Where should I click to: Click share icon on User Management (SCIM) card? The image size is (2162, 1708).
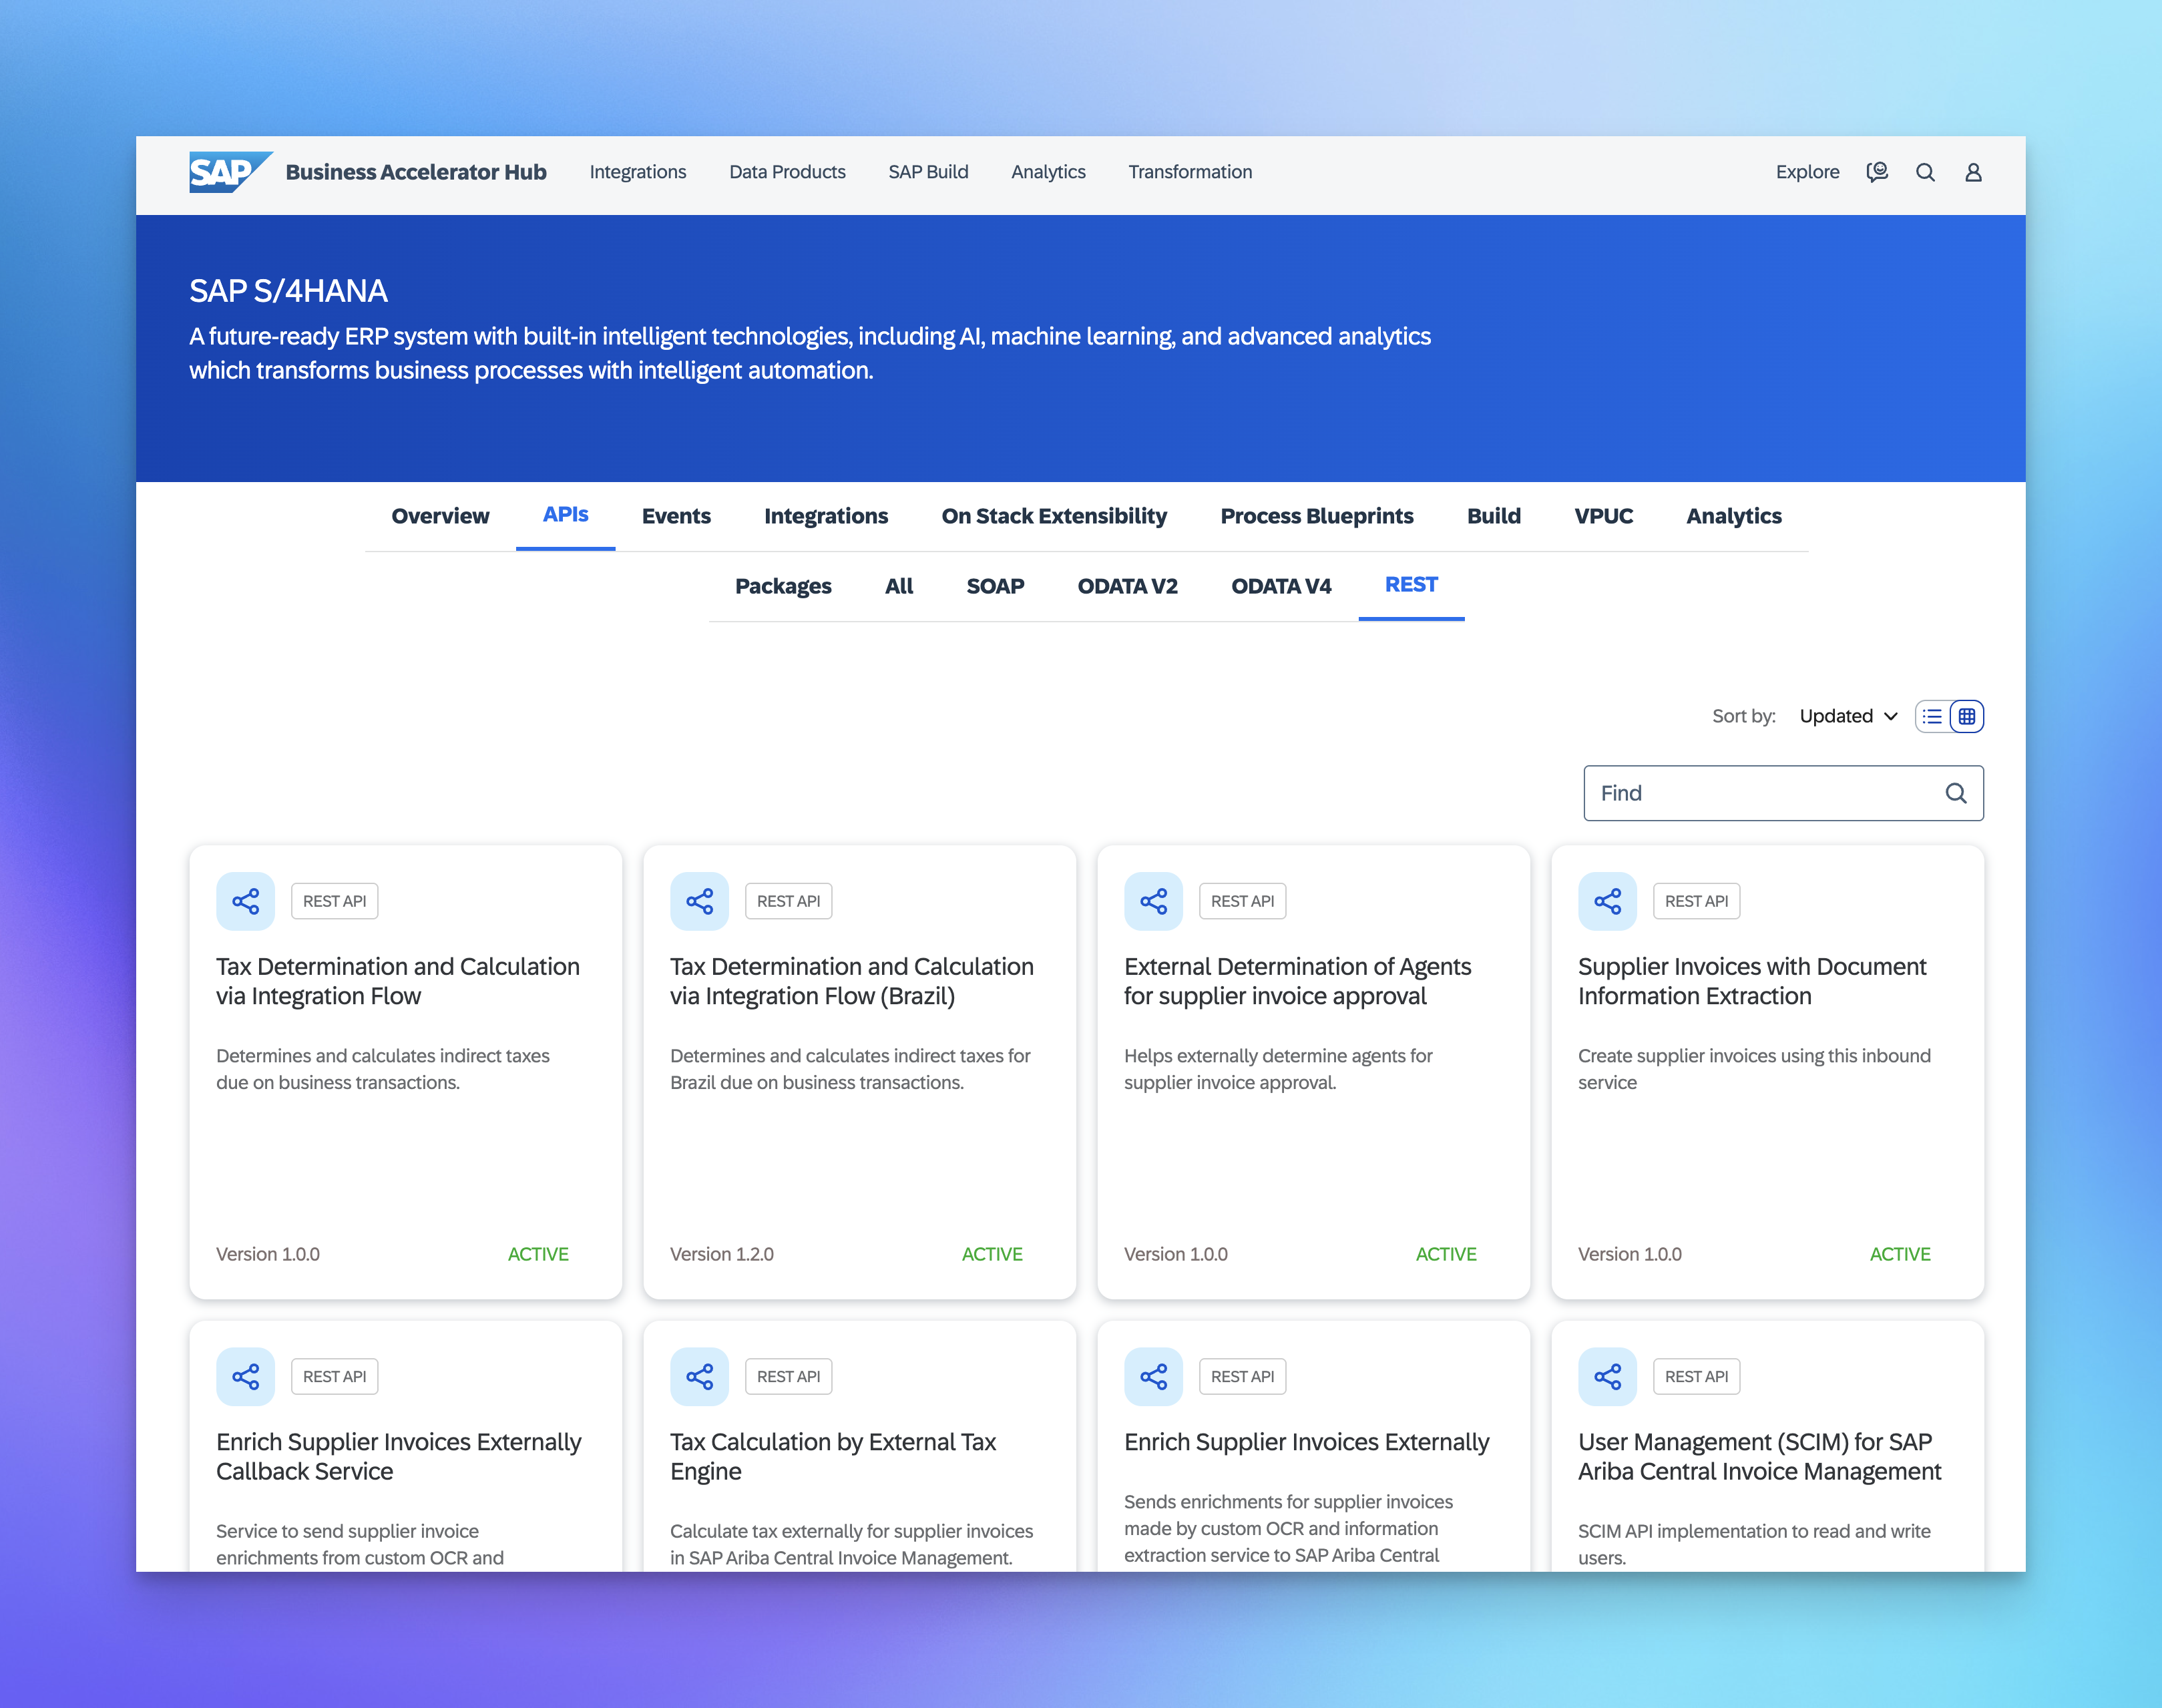[1607, 1376]
